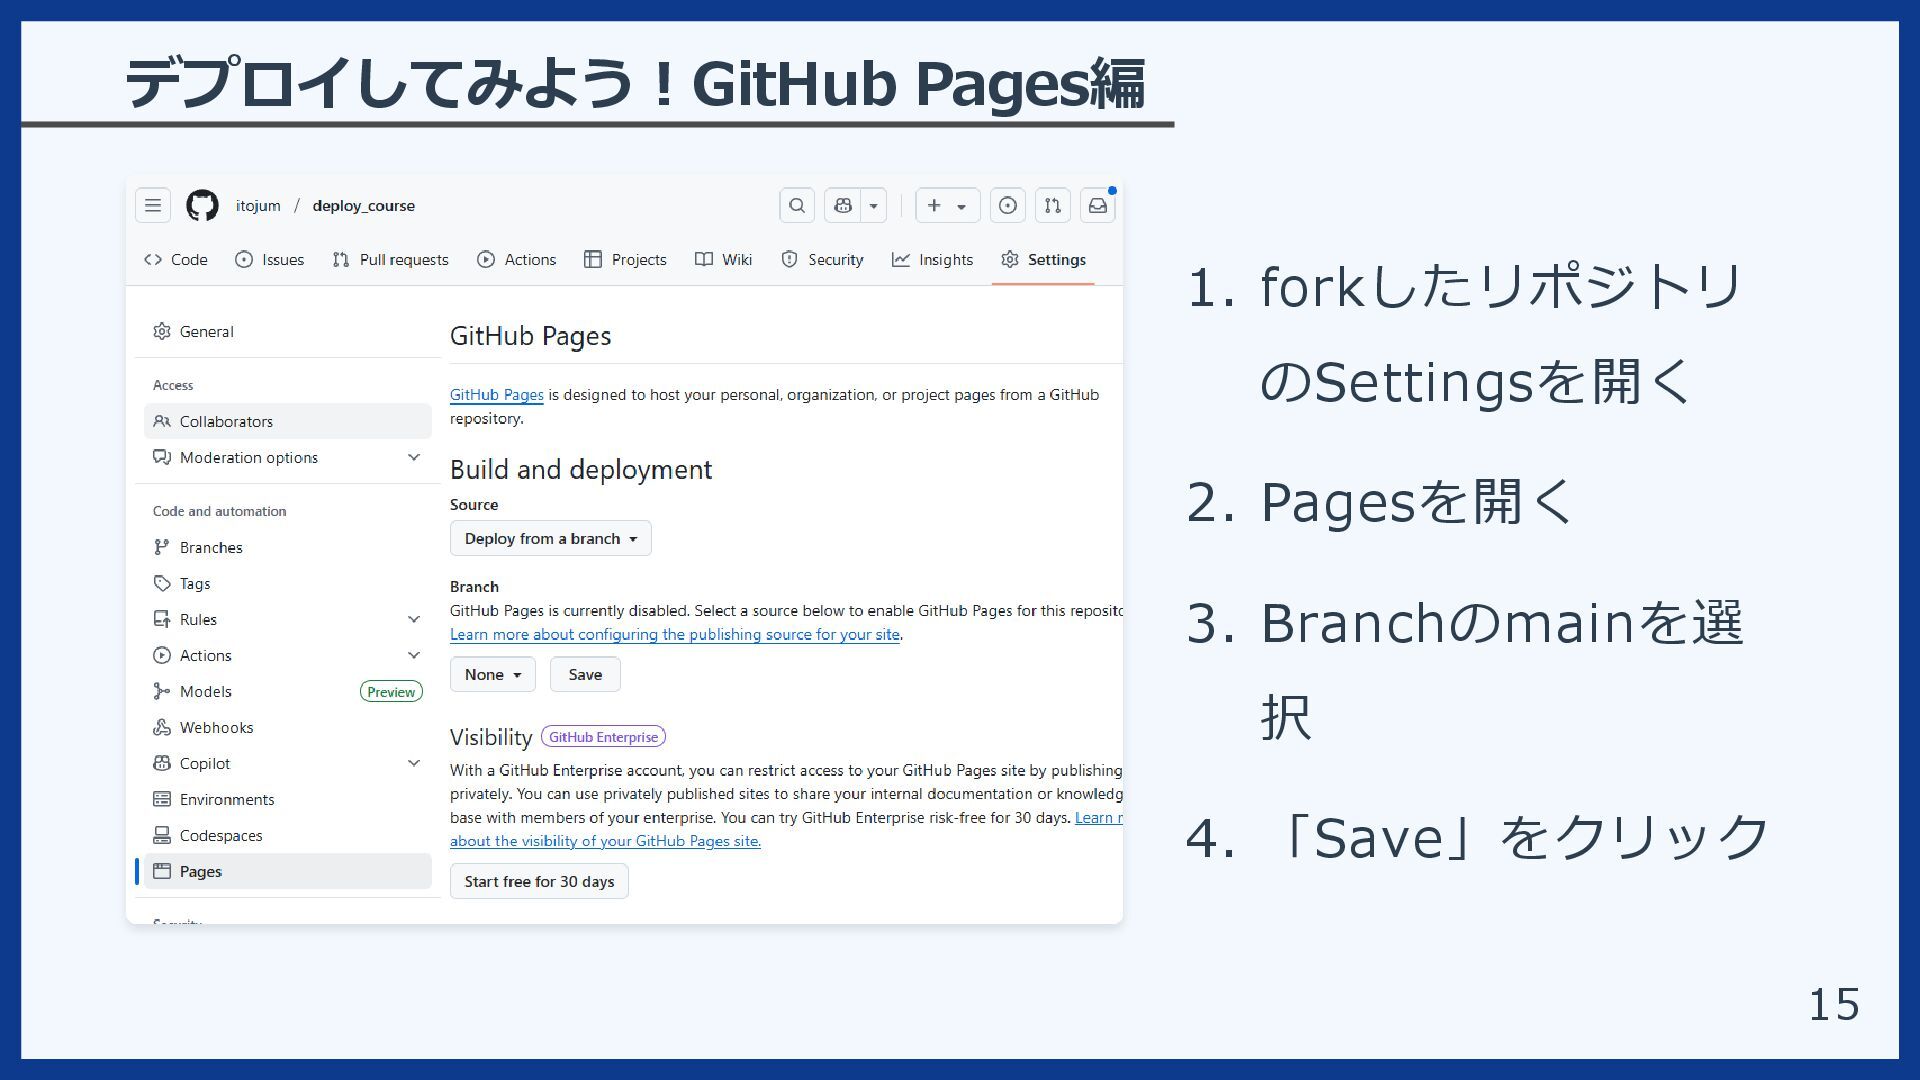Open the GitHub Pages documentation link
This screenshot has height=1080, width=1920.
click(x=497, y=395)
